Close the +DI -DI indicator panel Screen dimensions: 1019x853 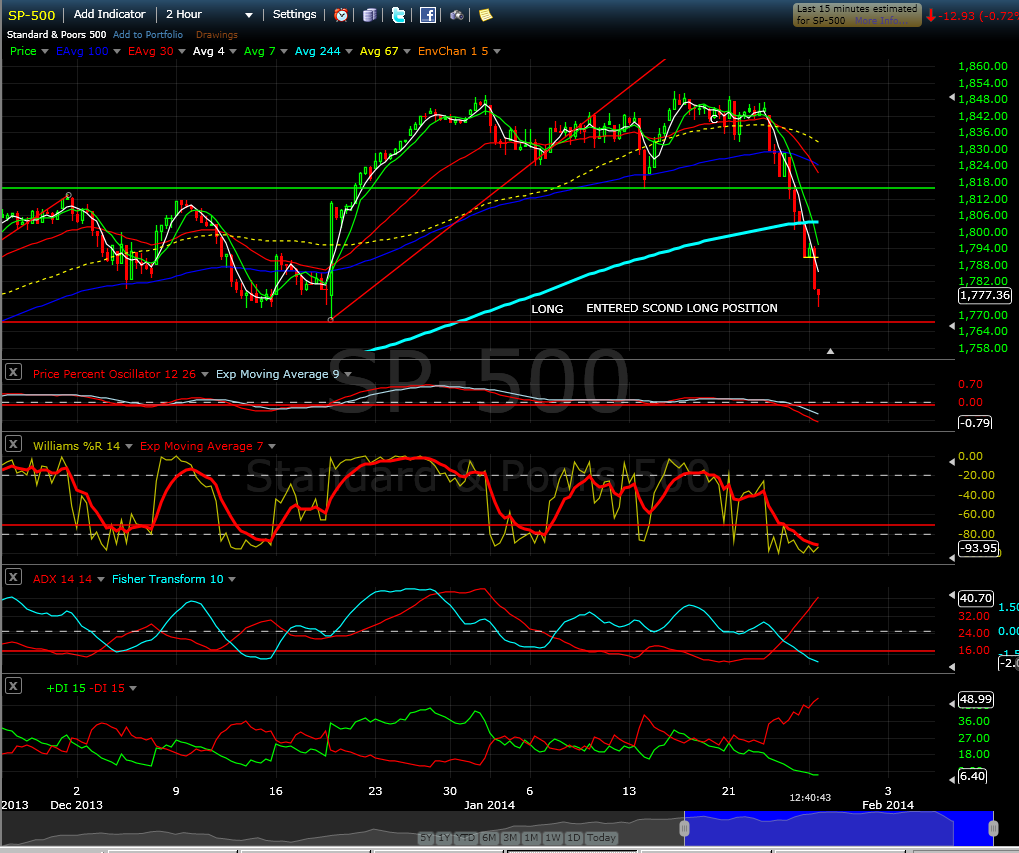point(13,686)
